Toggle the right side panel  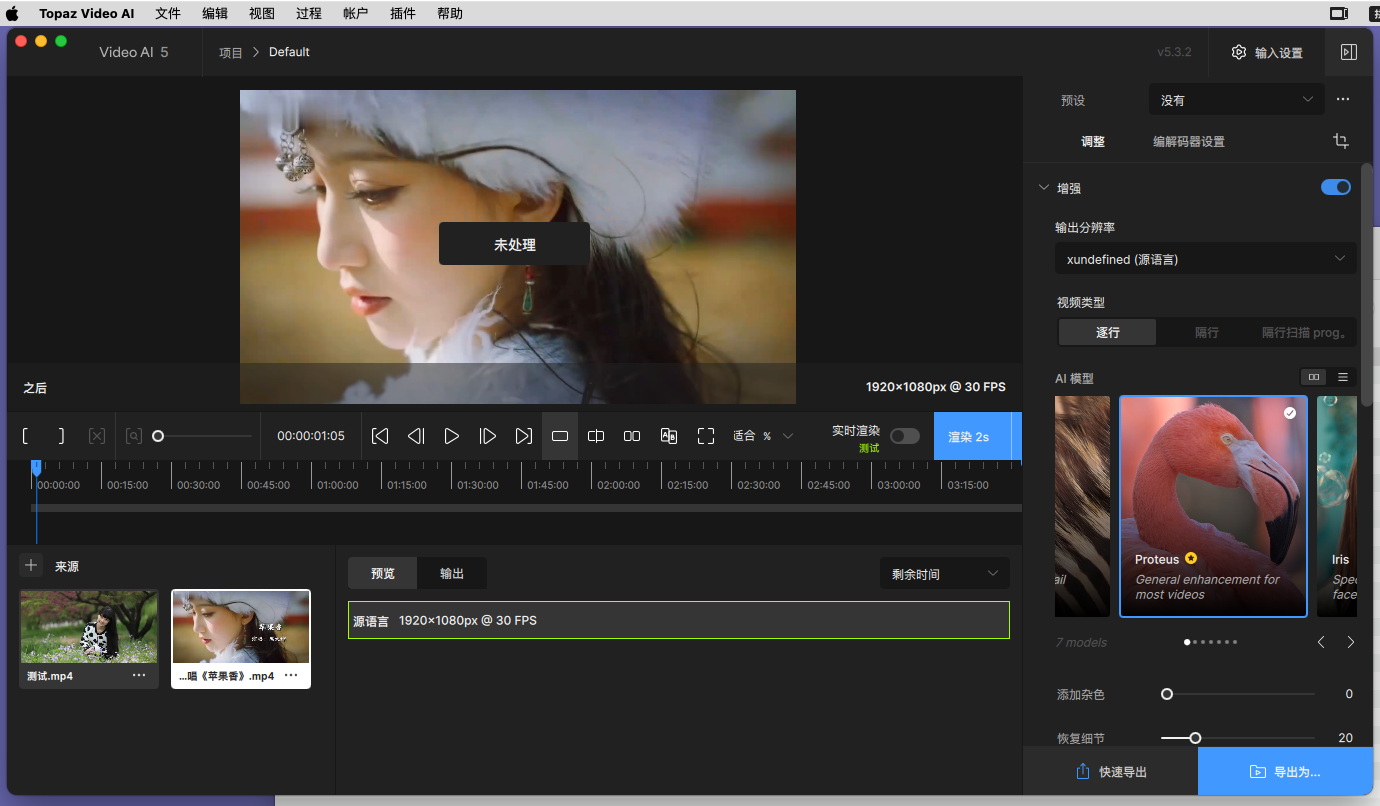(x=1349, y=52)
